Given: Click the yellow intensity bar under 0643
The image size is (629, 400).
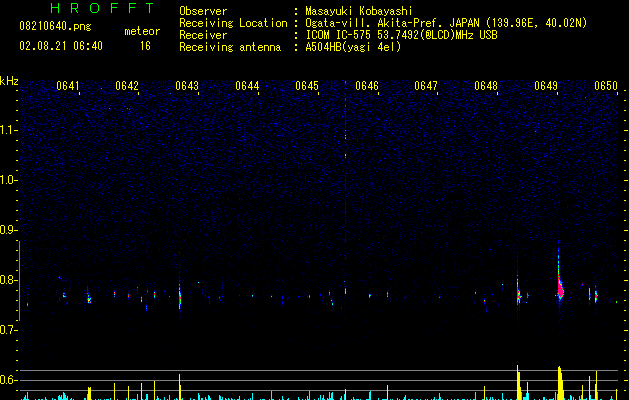Looking at the screenshot, I should (x=180, y=387).
